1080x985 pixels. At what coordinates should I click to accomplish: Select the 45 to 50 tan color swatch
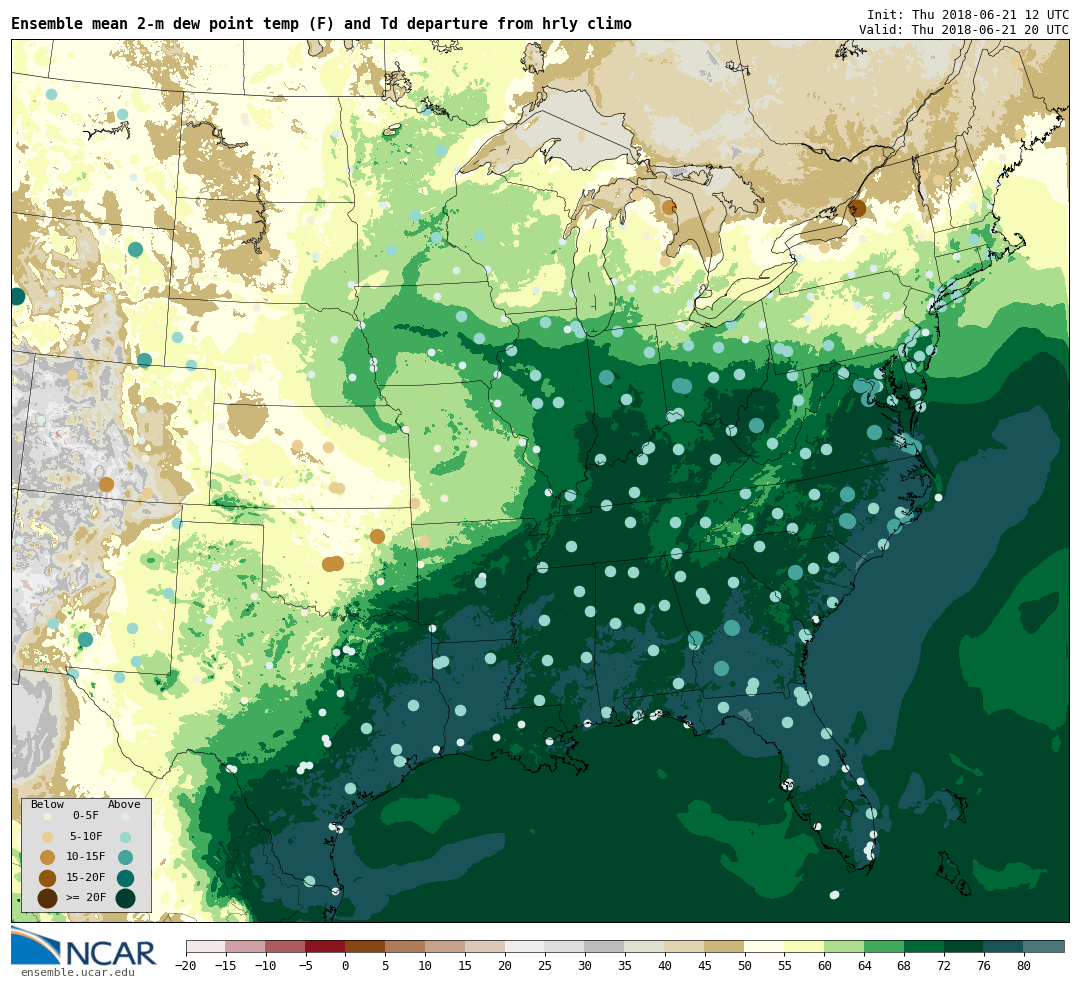pyautogui.click(x=725, y=946)
